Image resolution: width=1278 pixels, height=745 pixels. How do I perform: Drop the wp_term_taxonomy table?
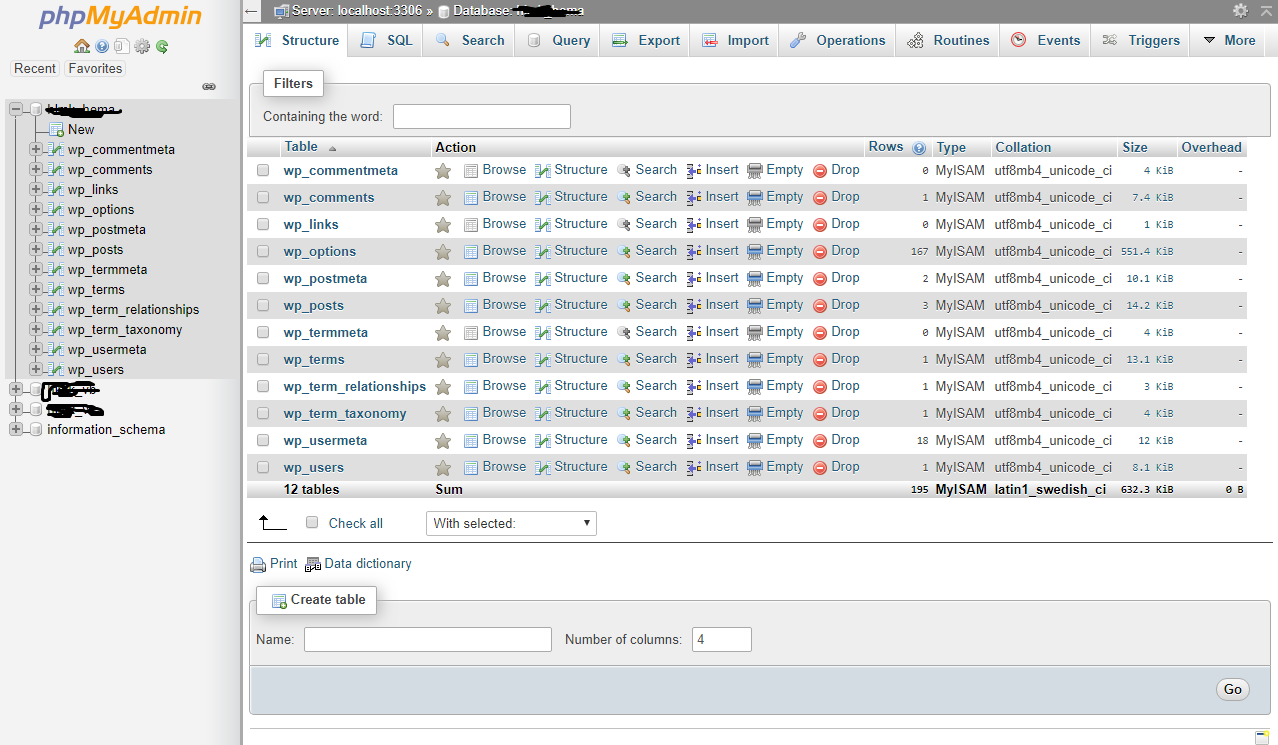click(836, 413)
